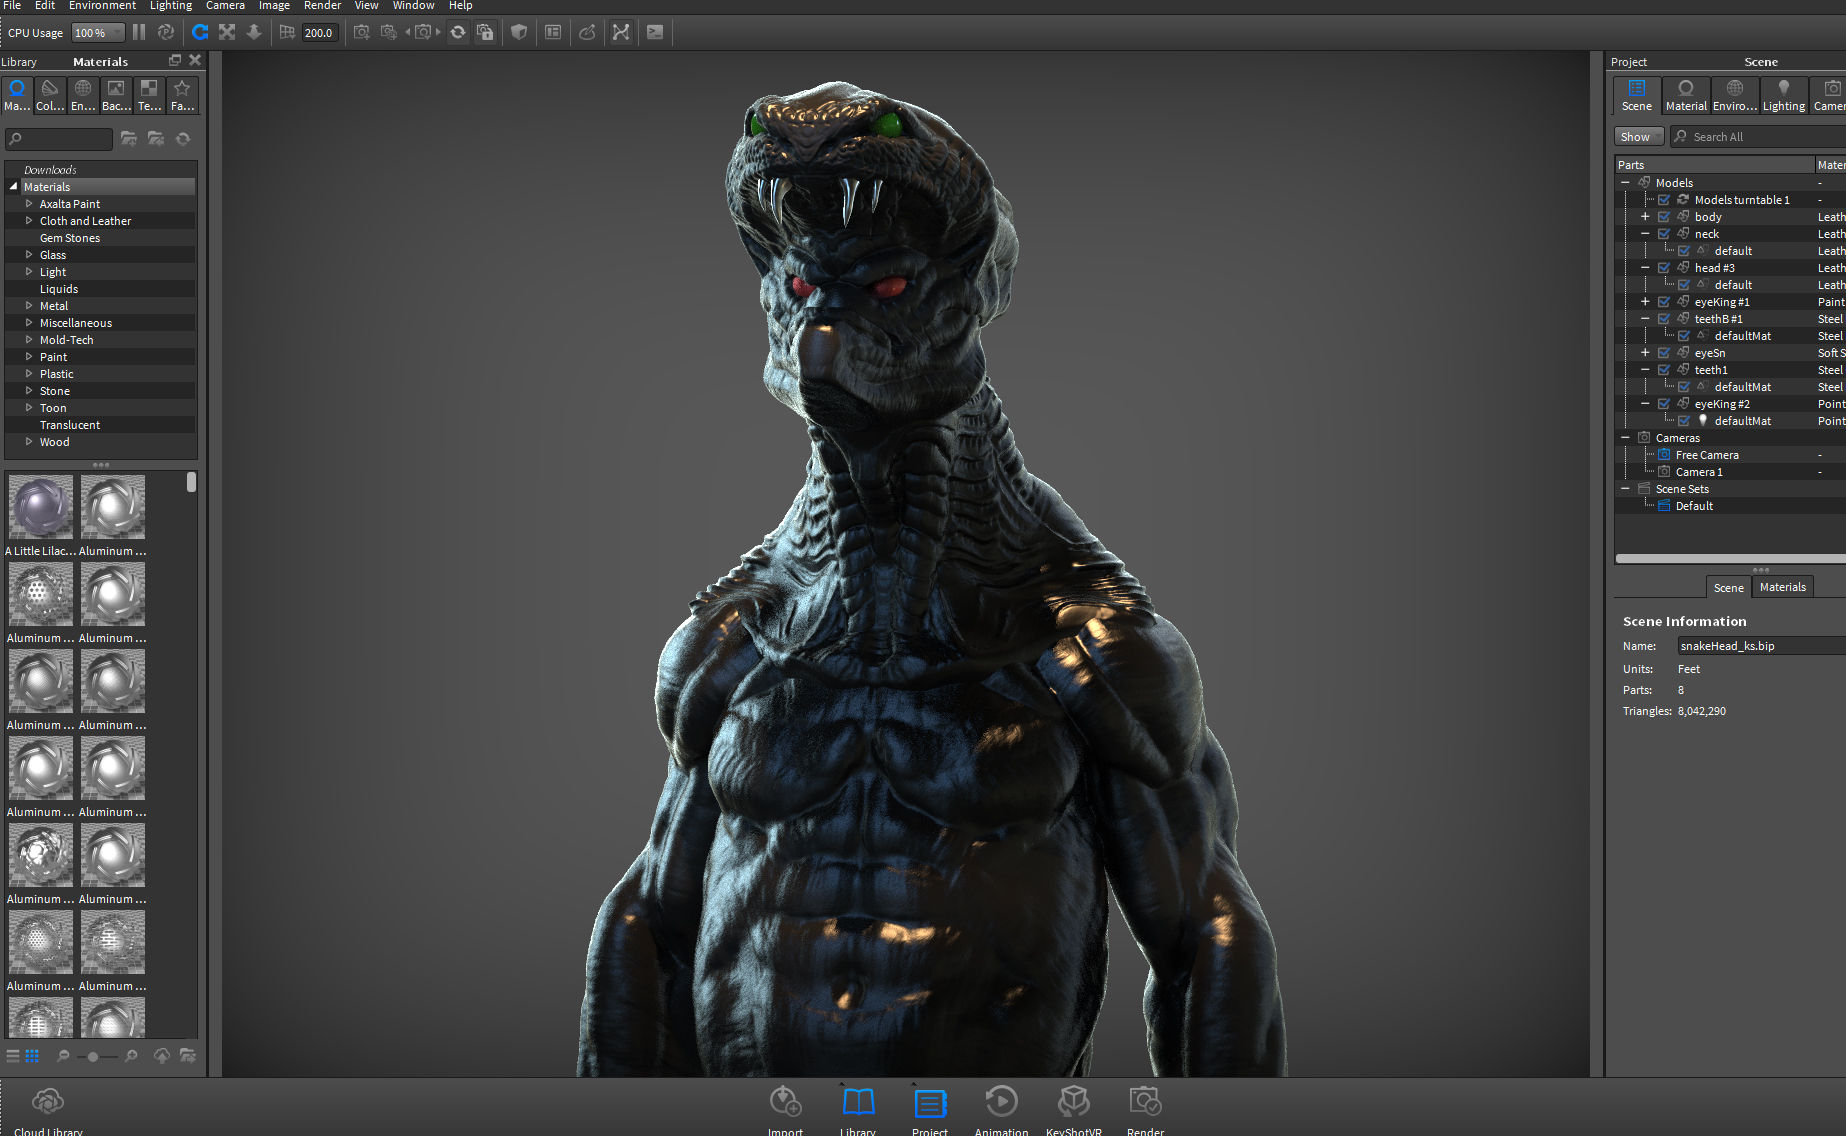Click the Show button in Scene panel
The width and height of the screenshot is (1846, 1136).
tap(1639, 137)
